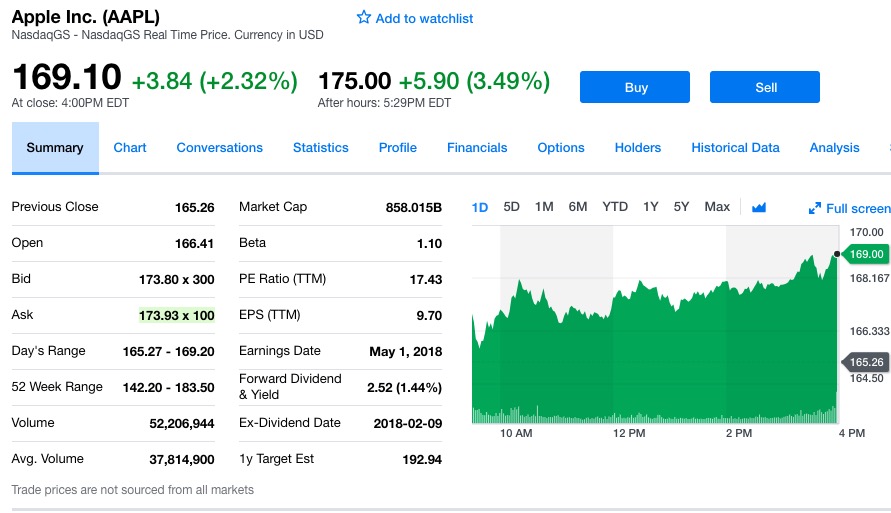Go to the Profile tab
Viewport: 891px width, 513px height.
[398, 148]
